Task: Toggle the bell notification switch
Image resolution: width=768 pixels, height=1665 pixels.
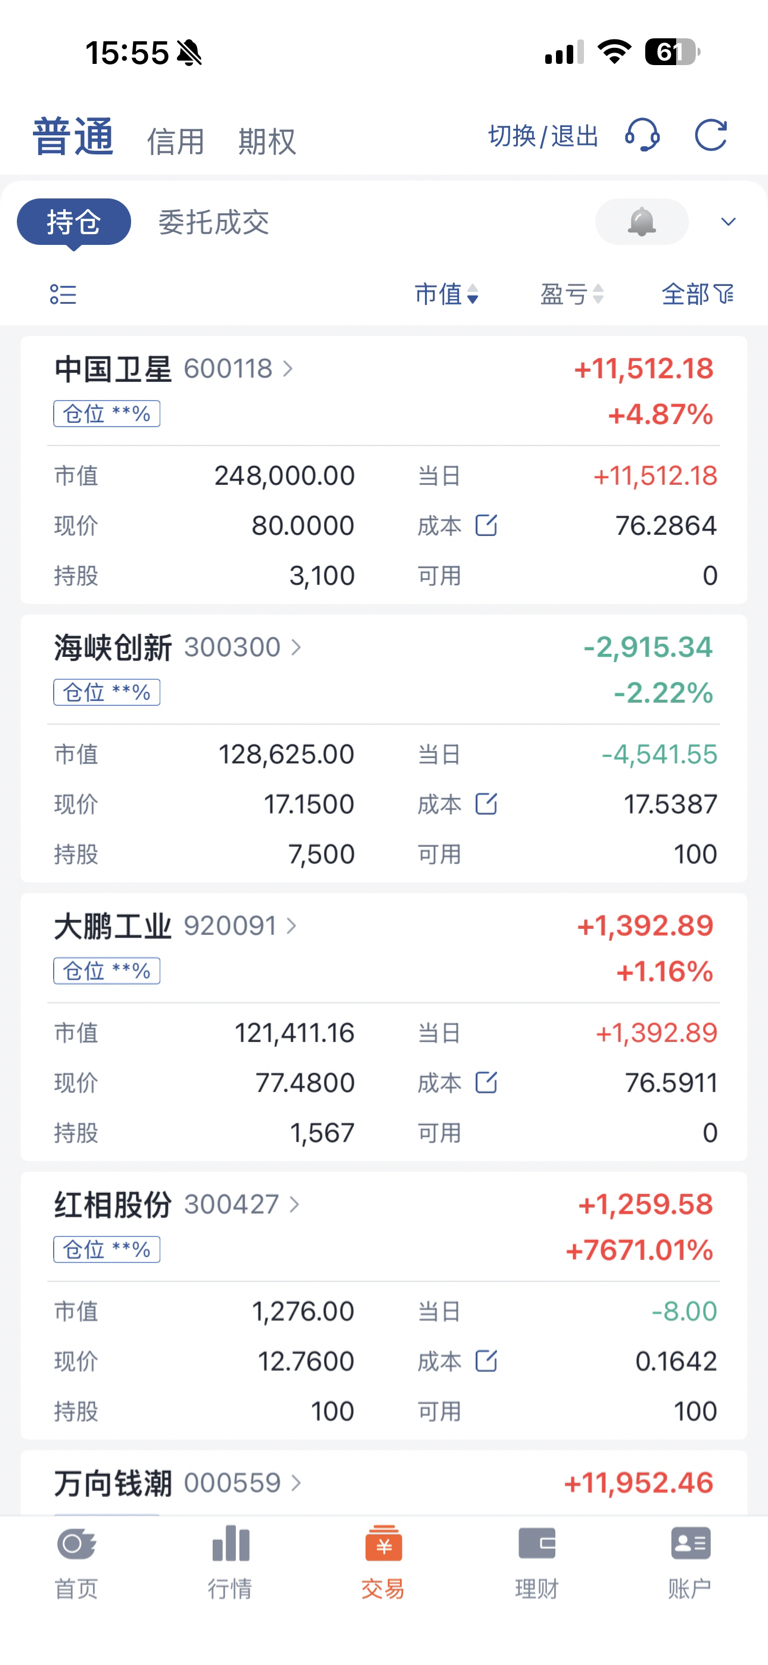Action: coord(641,222)
